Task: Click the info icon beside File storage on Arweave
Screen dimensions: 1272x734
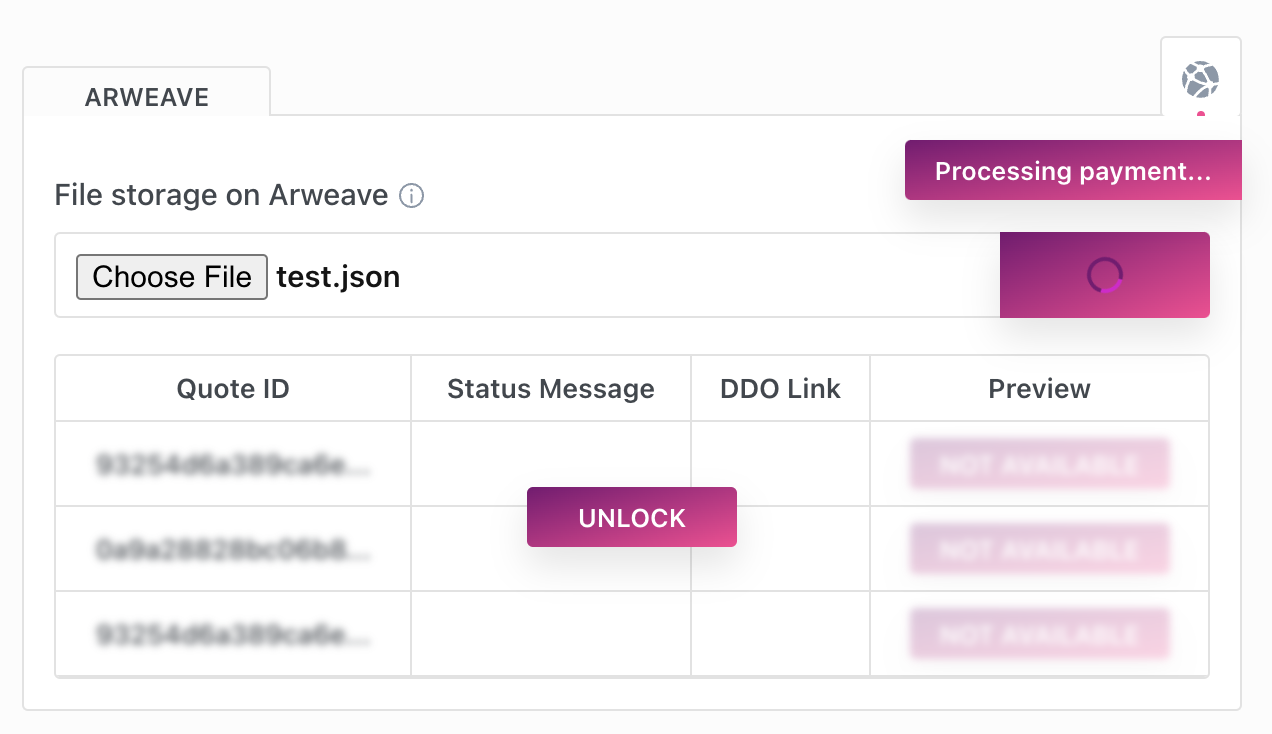Action: click(411, 196)
